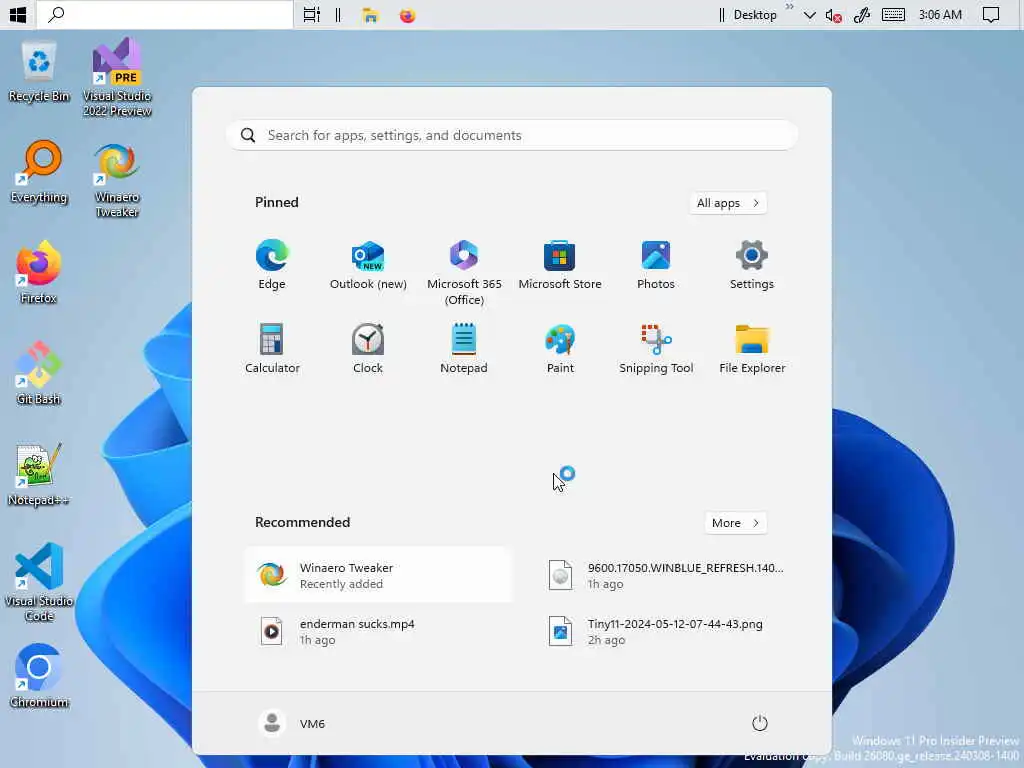
Task: Click the Desktop toolbar label in taskbar
Action: coord(755,14)
